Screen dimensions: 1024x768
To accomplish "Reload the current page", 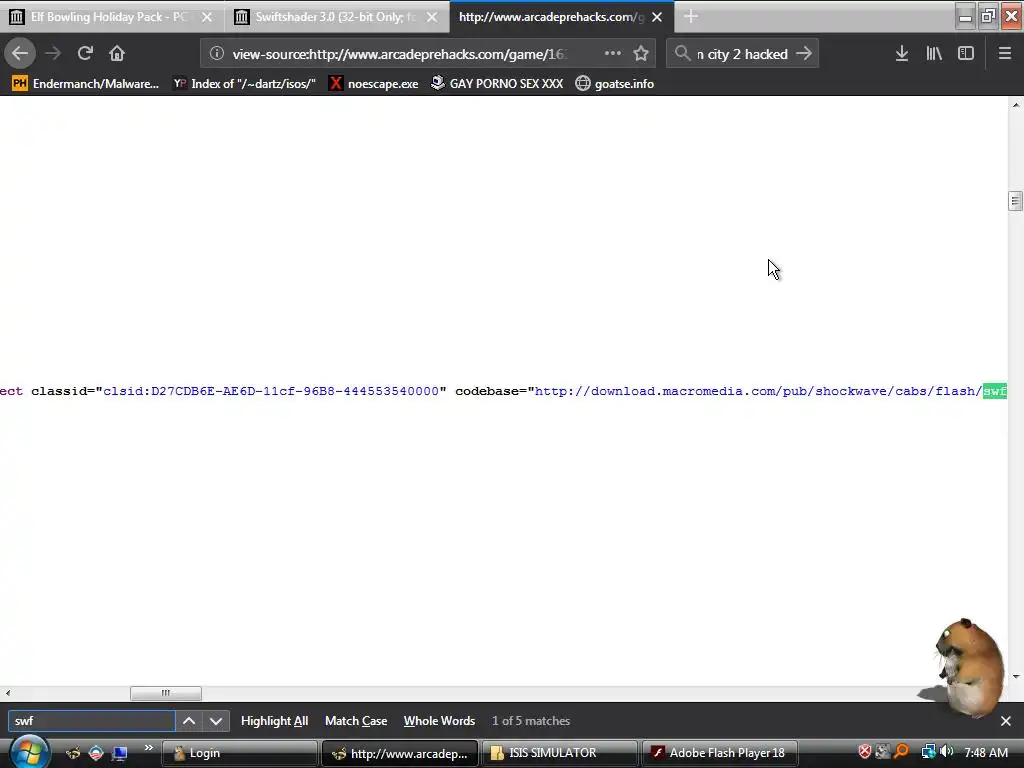I will pos(85,53).
